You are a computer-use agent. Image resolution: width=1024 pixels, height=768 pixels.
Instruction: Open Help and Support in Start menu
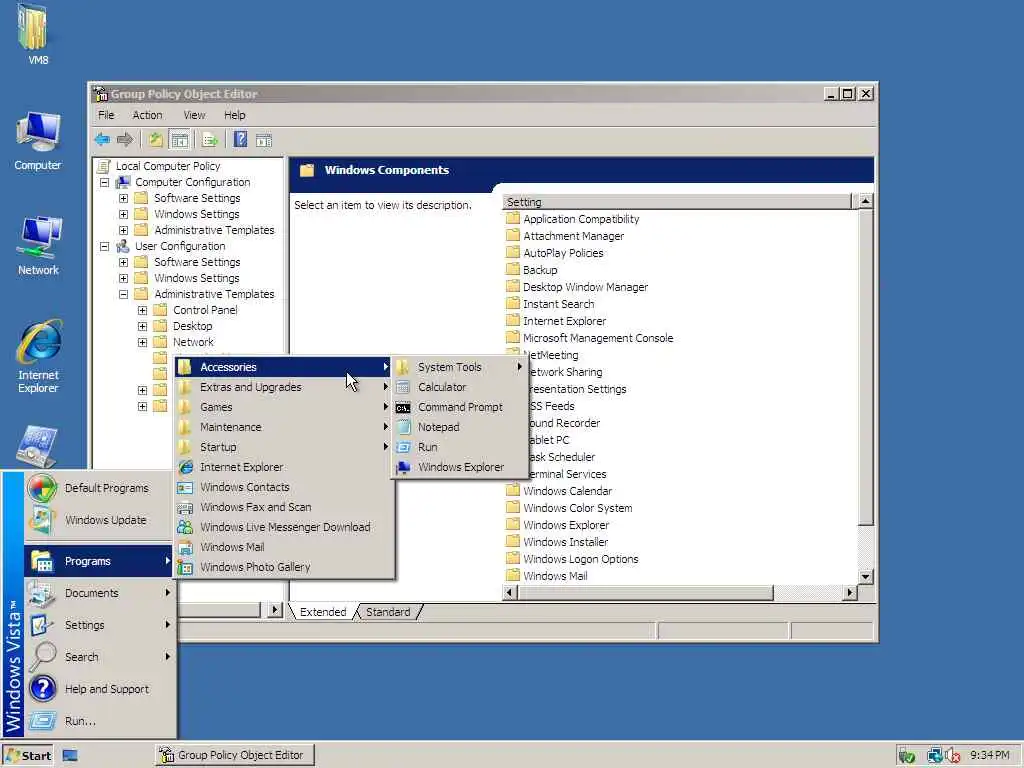coord(99,689)
